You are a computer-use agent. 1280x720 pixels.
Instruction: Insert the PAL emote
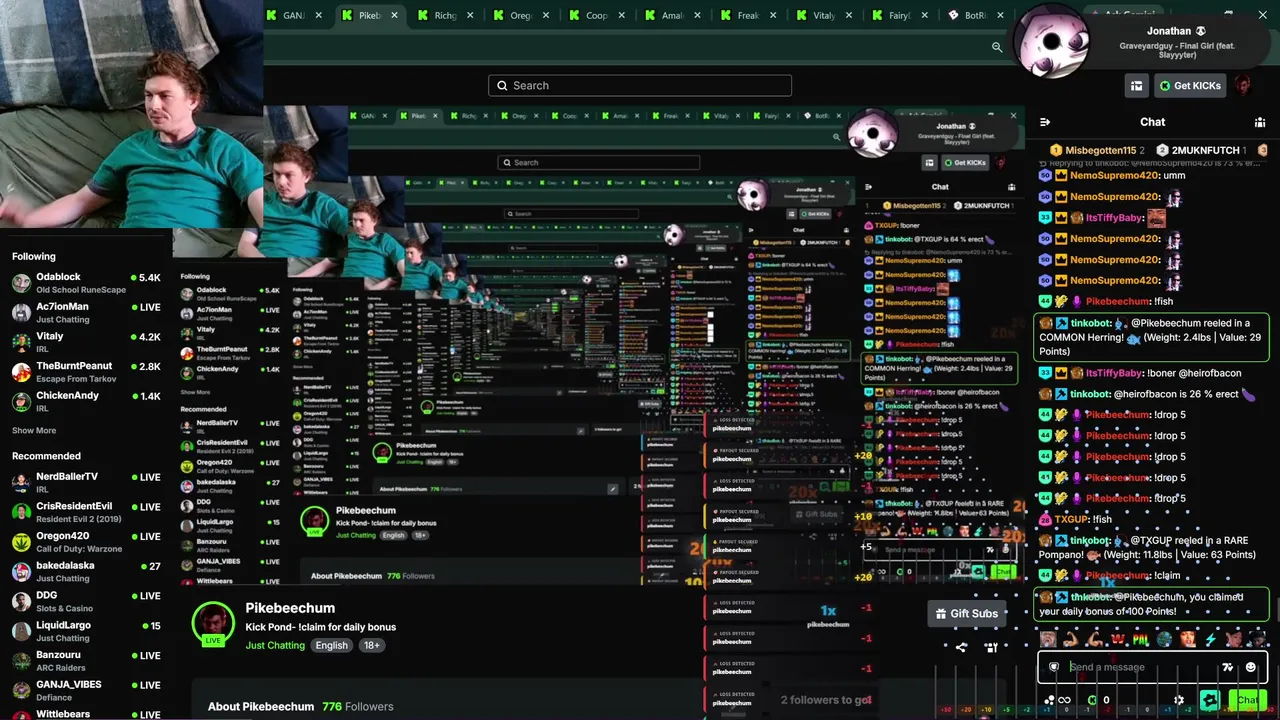coord(1141,639)
